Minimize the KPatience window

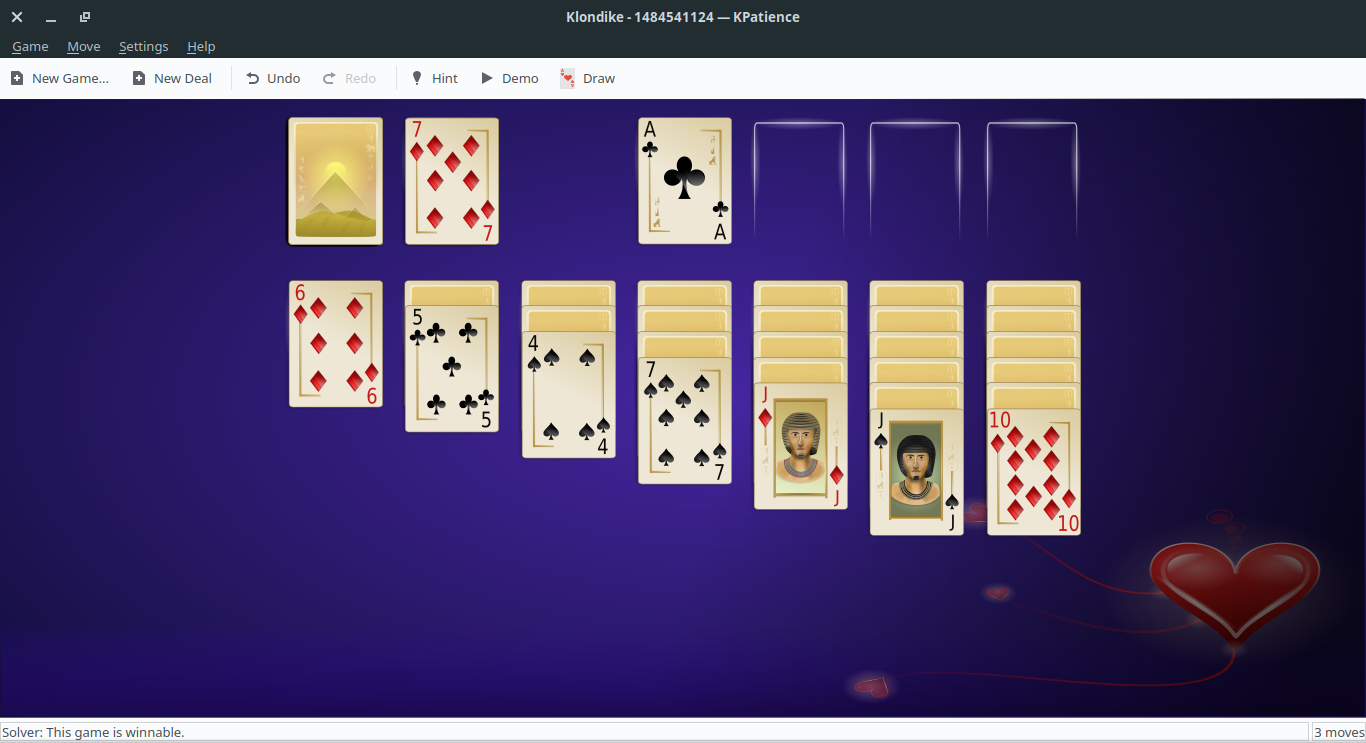[x=51, y=17]
